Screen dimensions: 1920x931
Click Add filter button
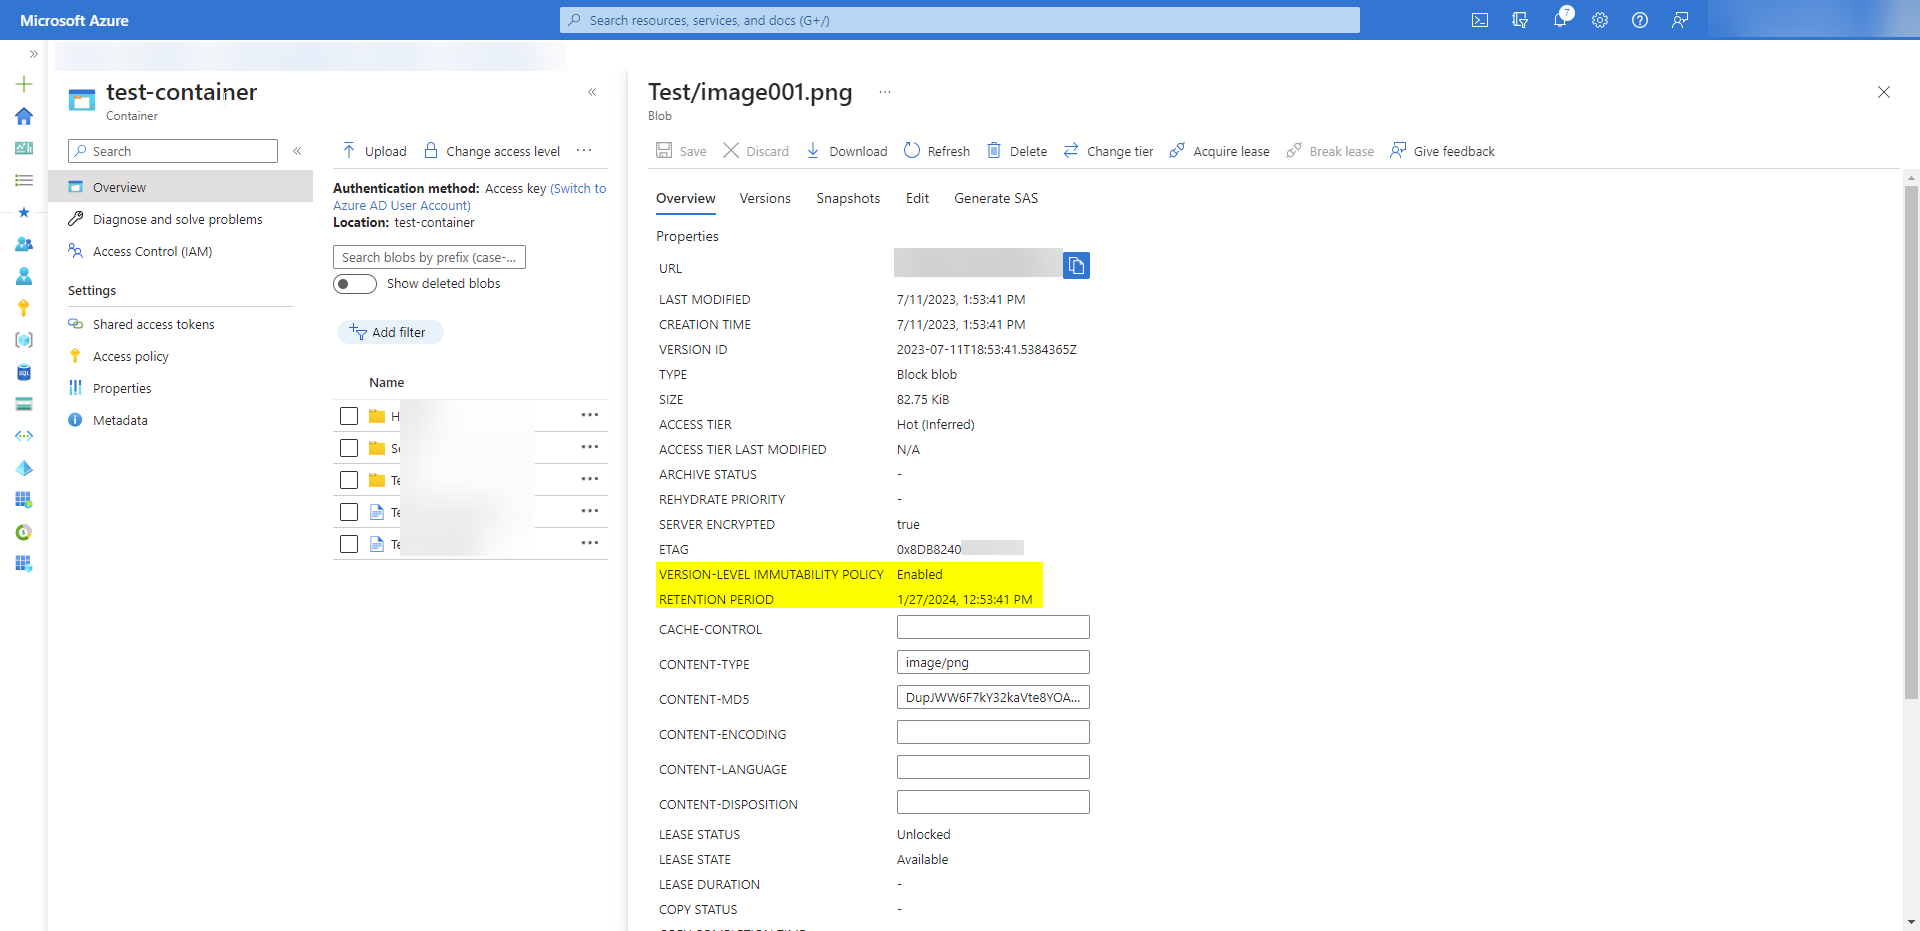tap(390, 332)
